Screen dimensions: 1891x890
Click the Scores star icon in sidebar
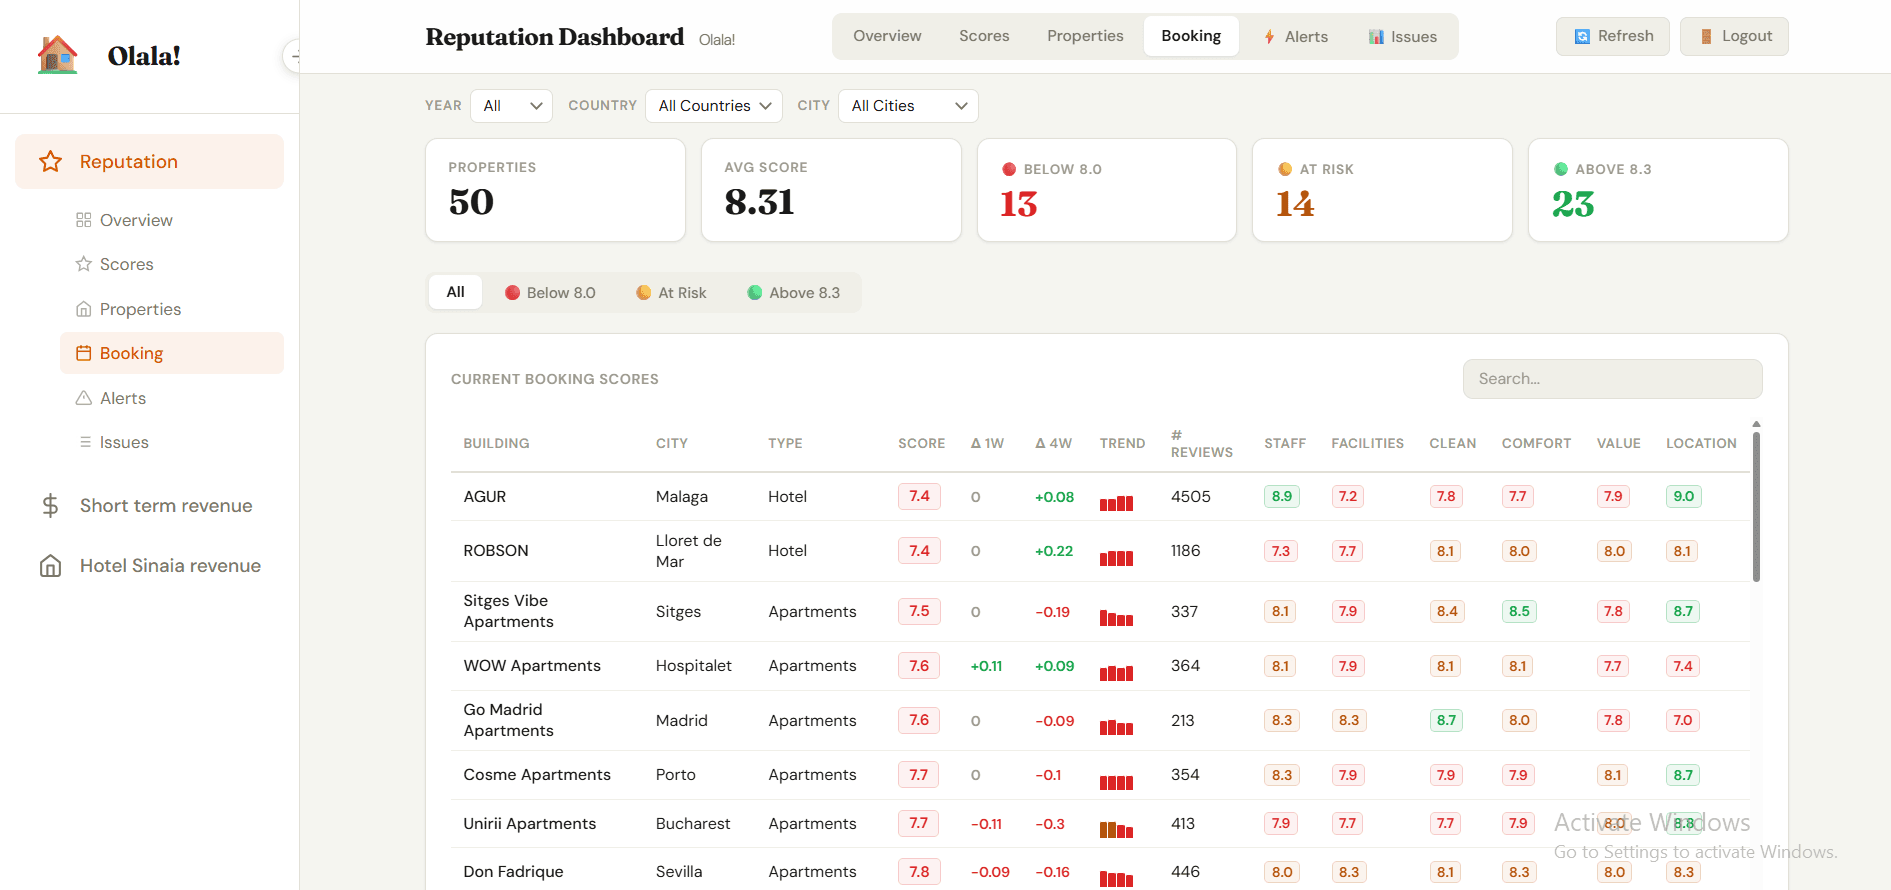(x=84, y=264)
